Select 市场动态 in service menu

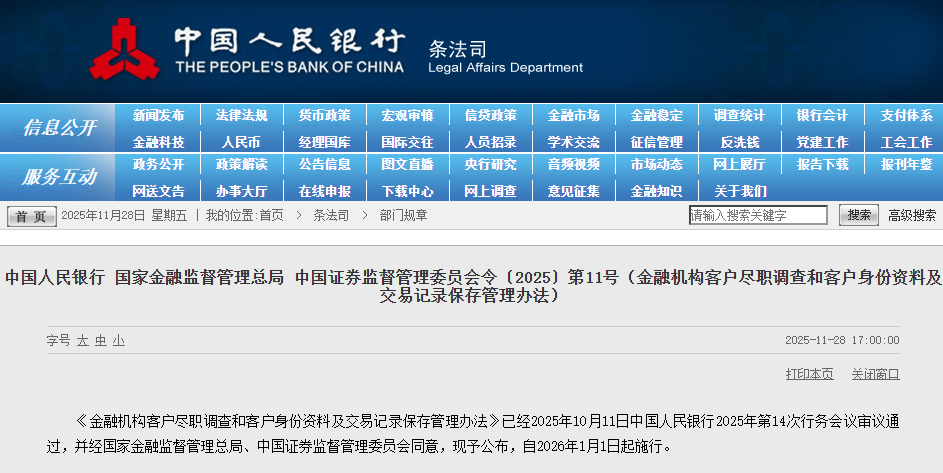[x=656, y=164]
